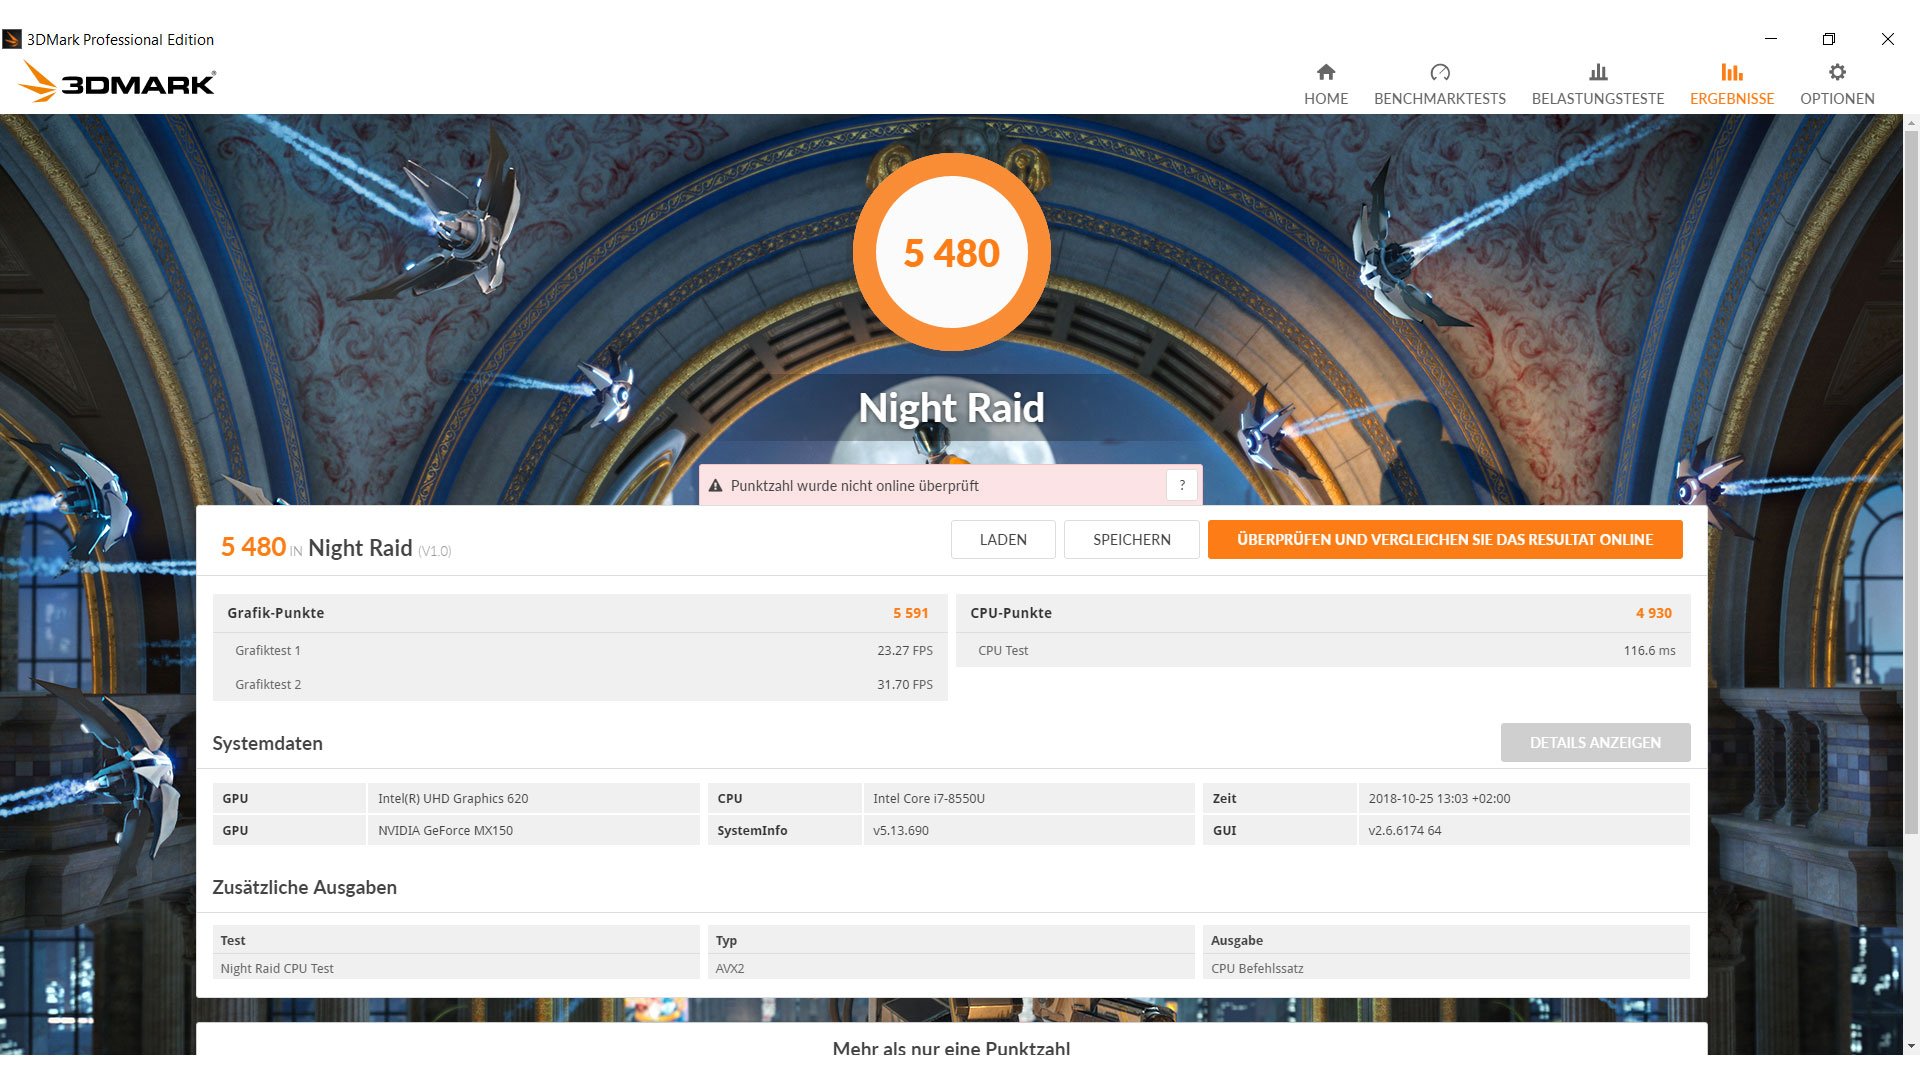Click the Belastungsteste bar-chart icon

(x=1598, y=72)
